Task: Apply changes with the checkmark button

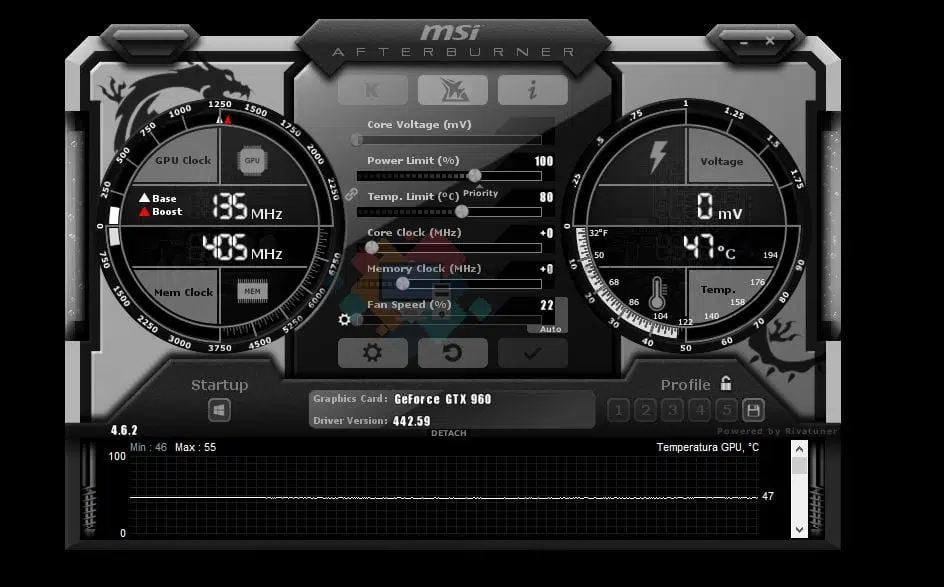Action: point(533,353)
